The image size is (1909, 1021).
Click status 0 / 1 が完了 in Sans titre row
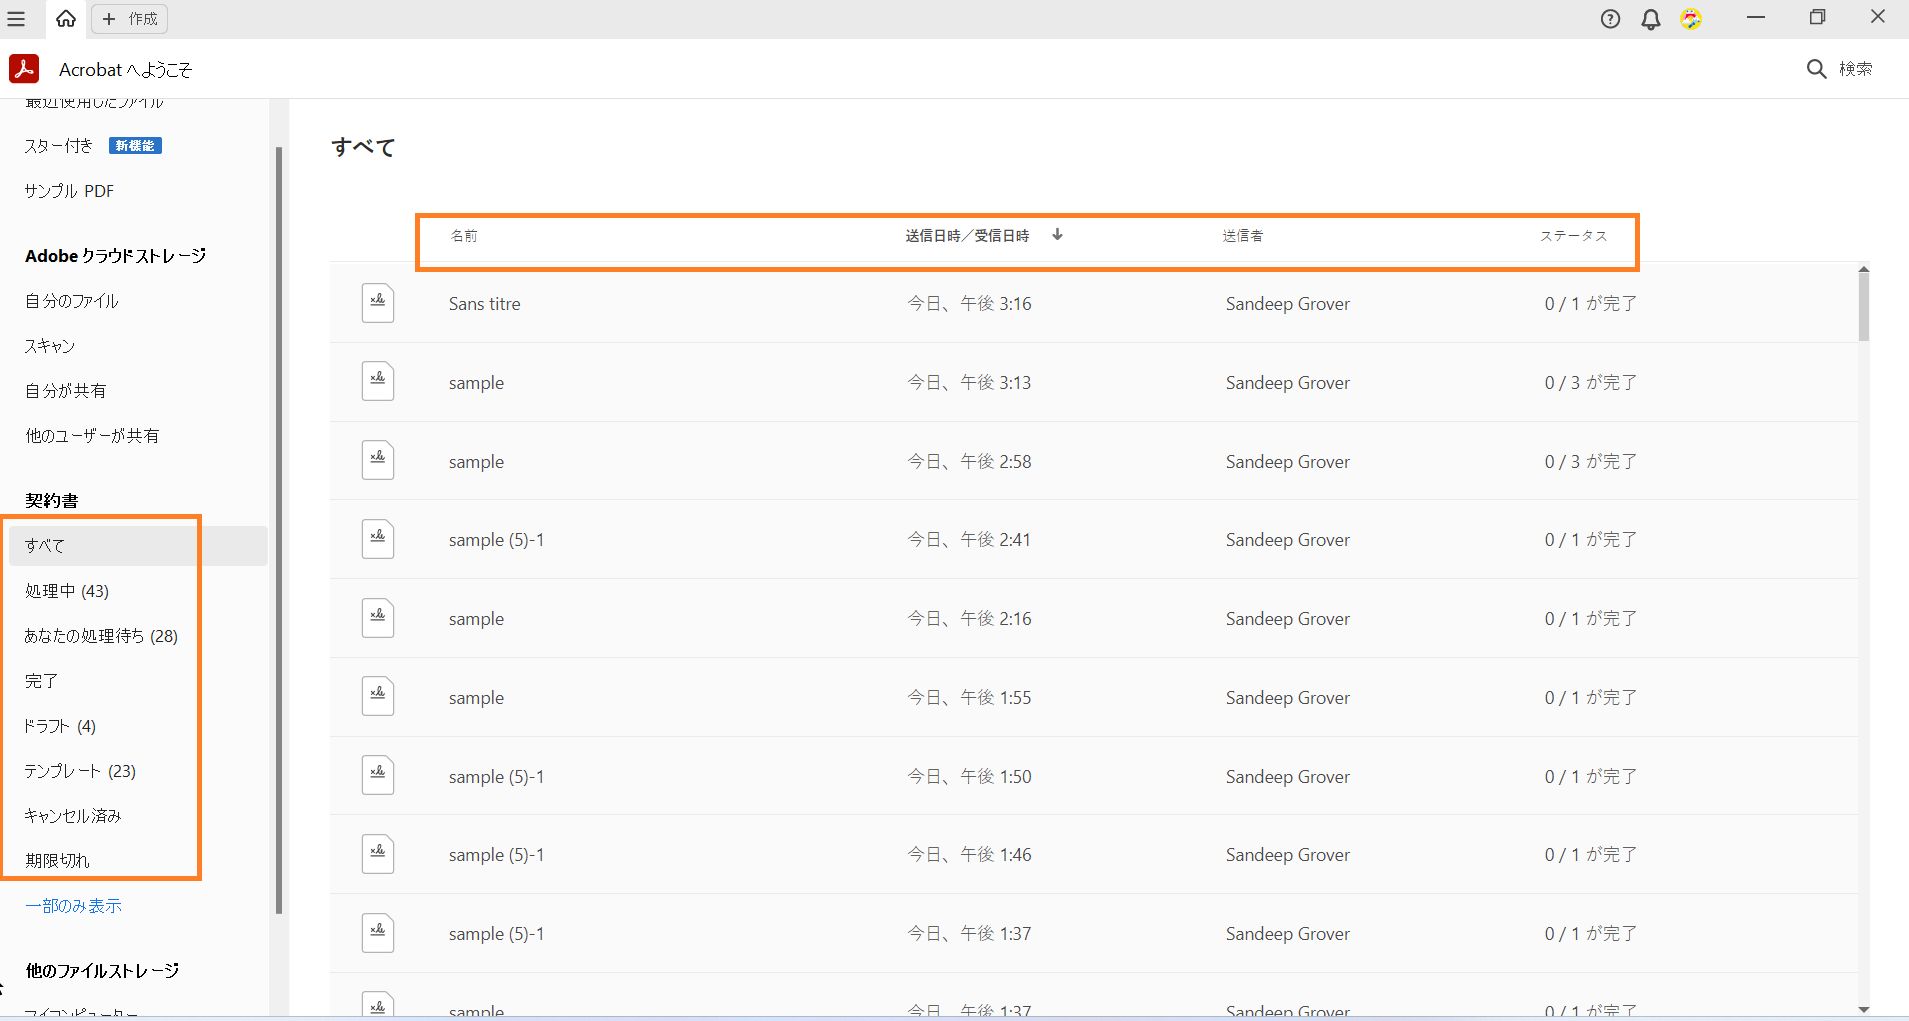pos(1591,304)
